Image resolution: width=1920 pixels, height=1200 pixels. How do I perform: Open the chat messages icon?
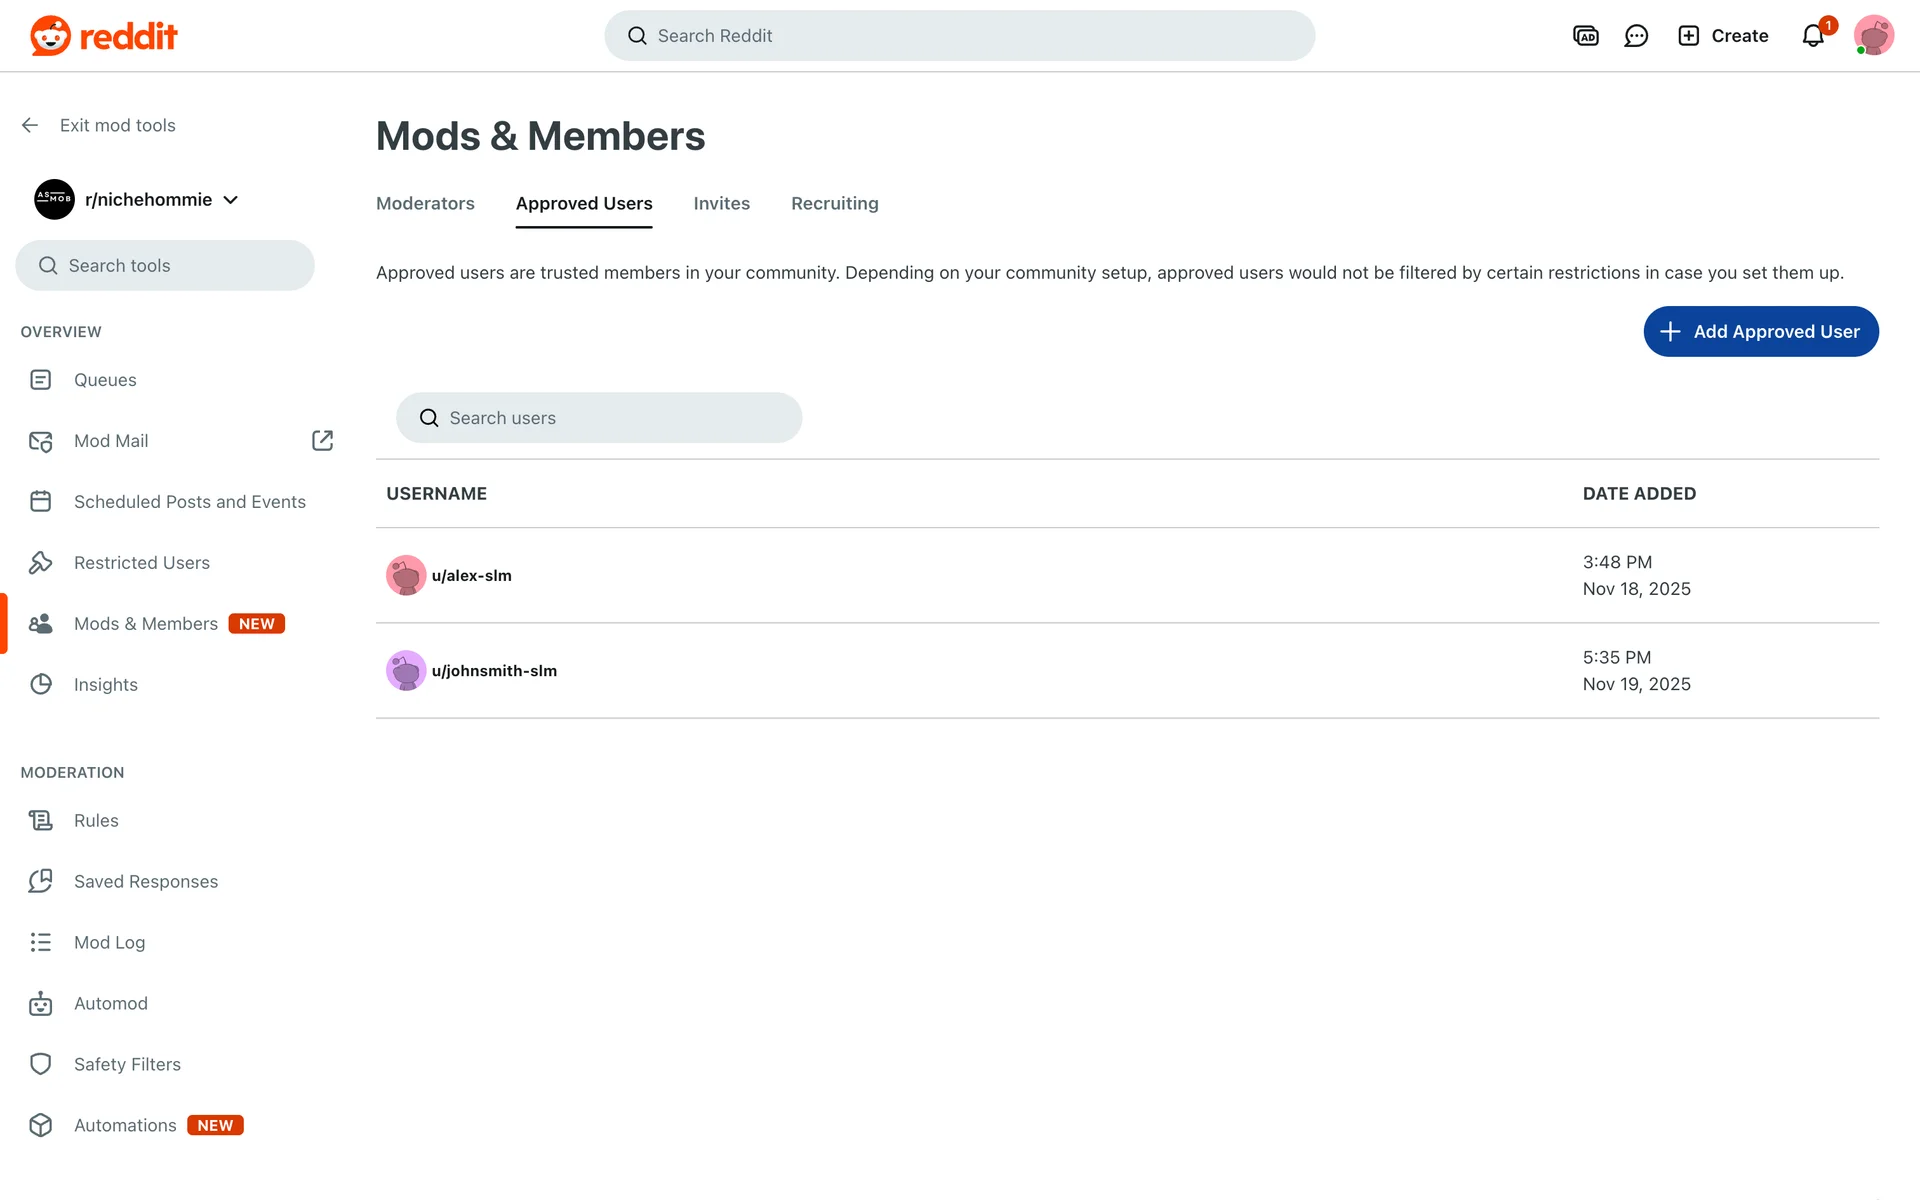[x=1636, y=36]
